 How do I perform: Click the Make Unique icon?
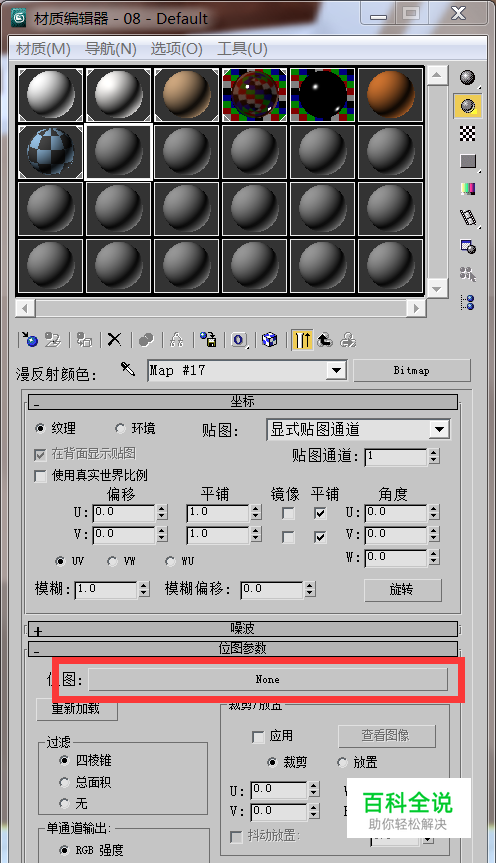[x=177, y=340]
